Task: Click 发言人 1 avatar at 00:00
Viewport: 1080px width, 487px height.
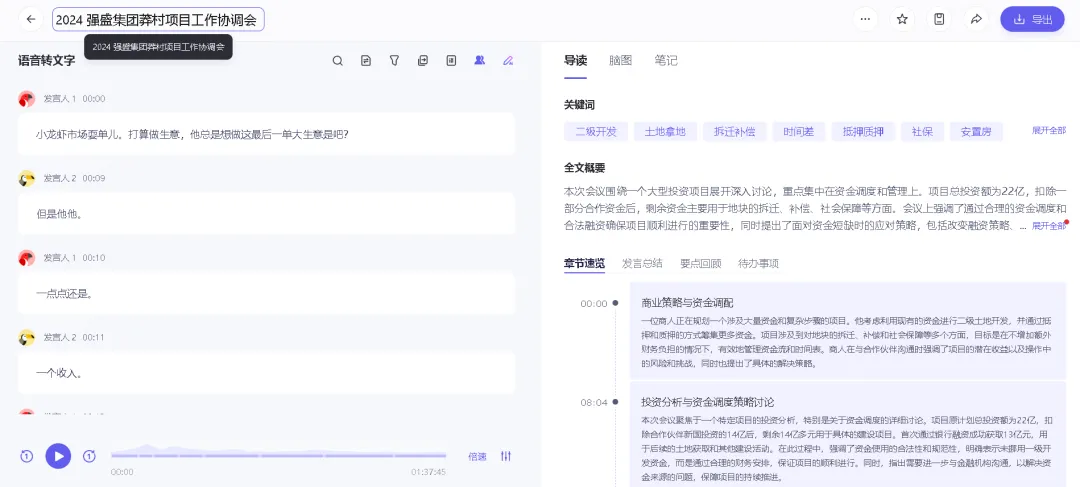Action: point(27,99)
